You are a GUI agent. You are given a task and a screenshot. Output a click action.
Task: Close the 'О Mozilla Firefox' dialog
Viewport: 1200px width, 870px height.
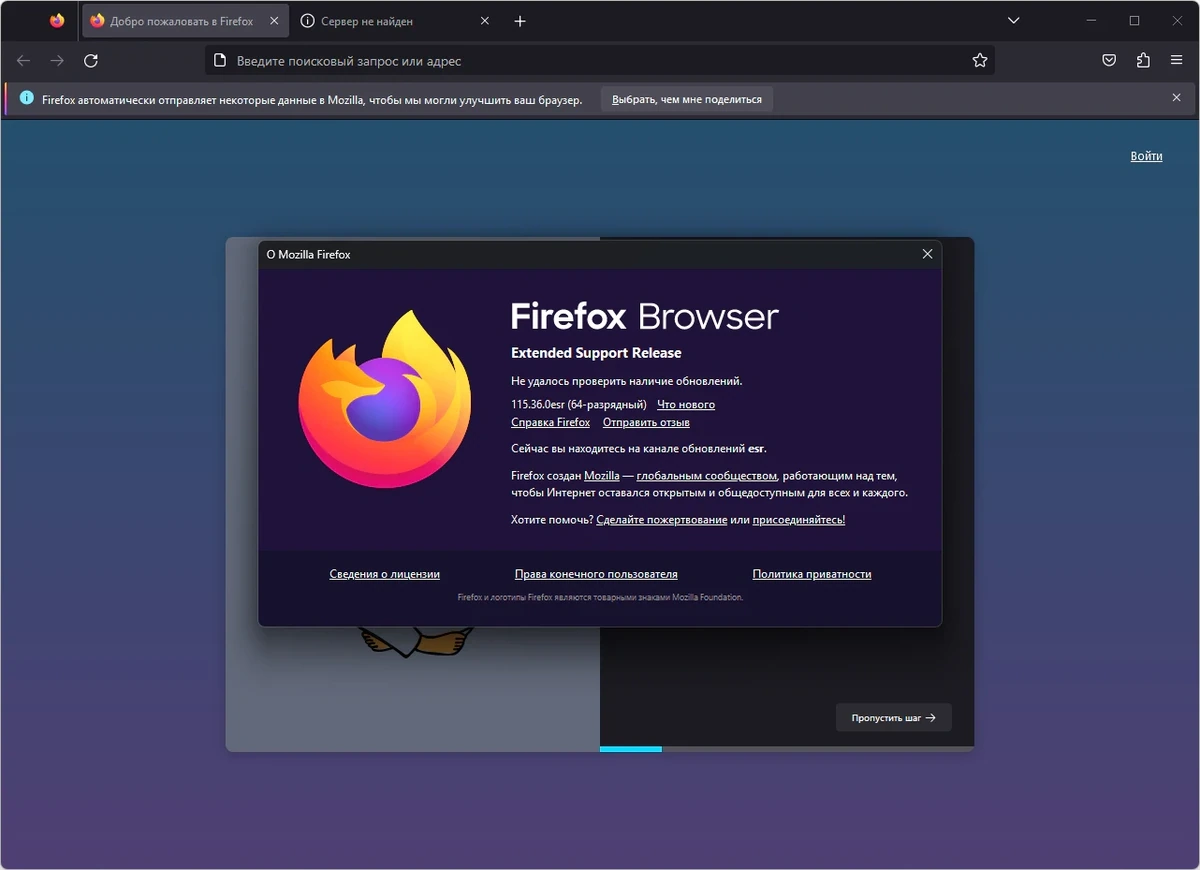(927, 254)
